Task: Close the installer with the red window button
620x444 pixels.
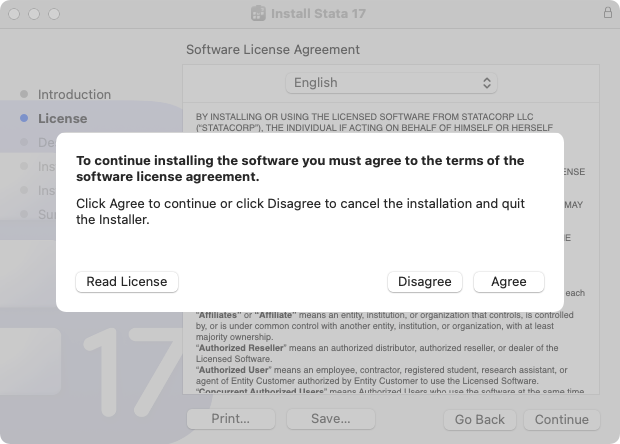Action: 14,14
